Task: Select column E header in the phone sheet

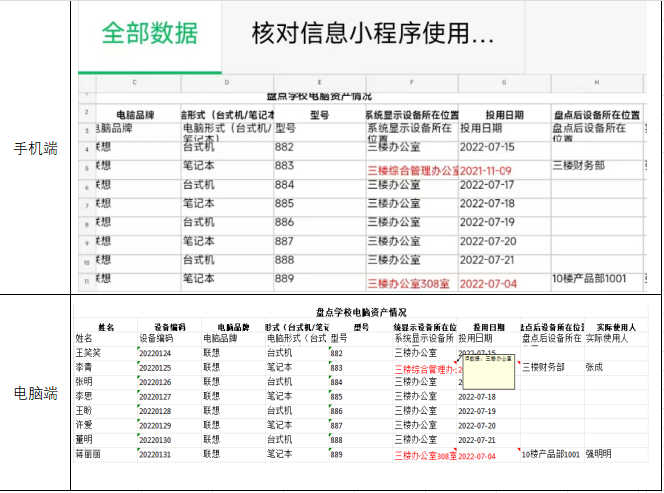Action: [x=319, y=83]
